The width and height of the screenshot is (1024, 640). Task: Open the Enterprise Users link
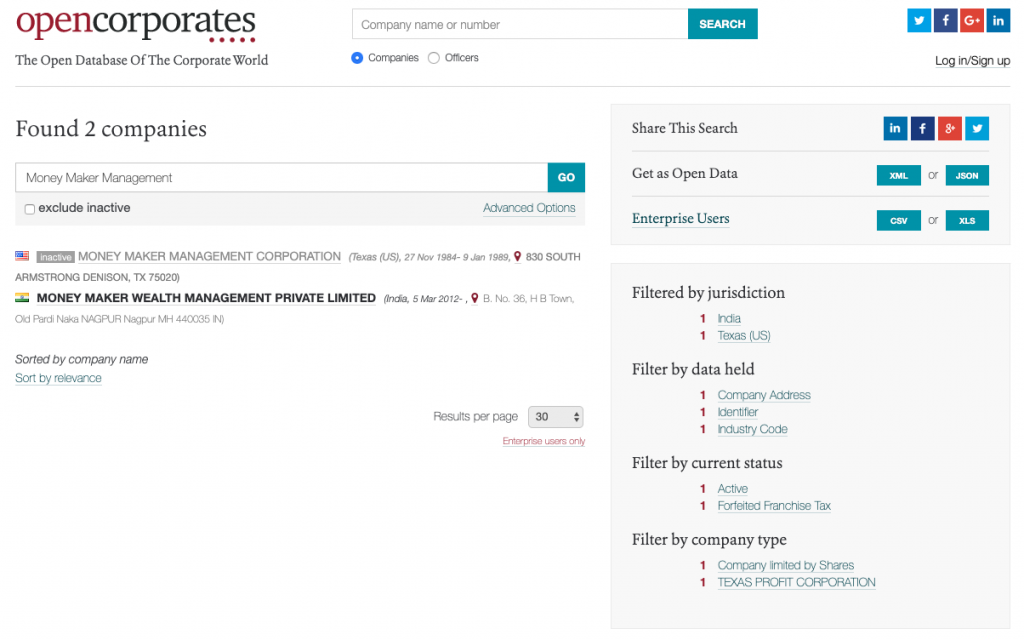click(680, 219)
